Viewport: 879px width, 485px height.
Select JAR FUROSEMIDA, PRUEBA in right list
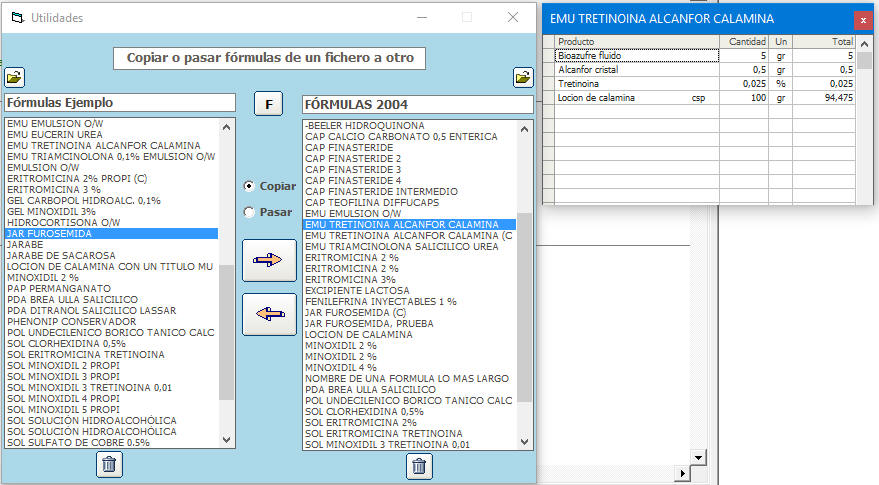click(x=409, y=324)
